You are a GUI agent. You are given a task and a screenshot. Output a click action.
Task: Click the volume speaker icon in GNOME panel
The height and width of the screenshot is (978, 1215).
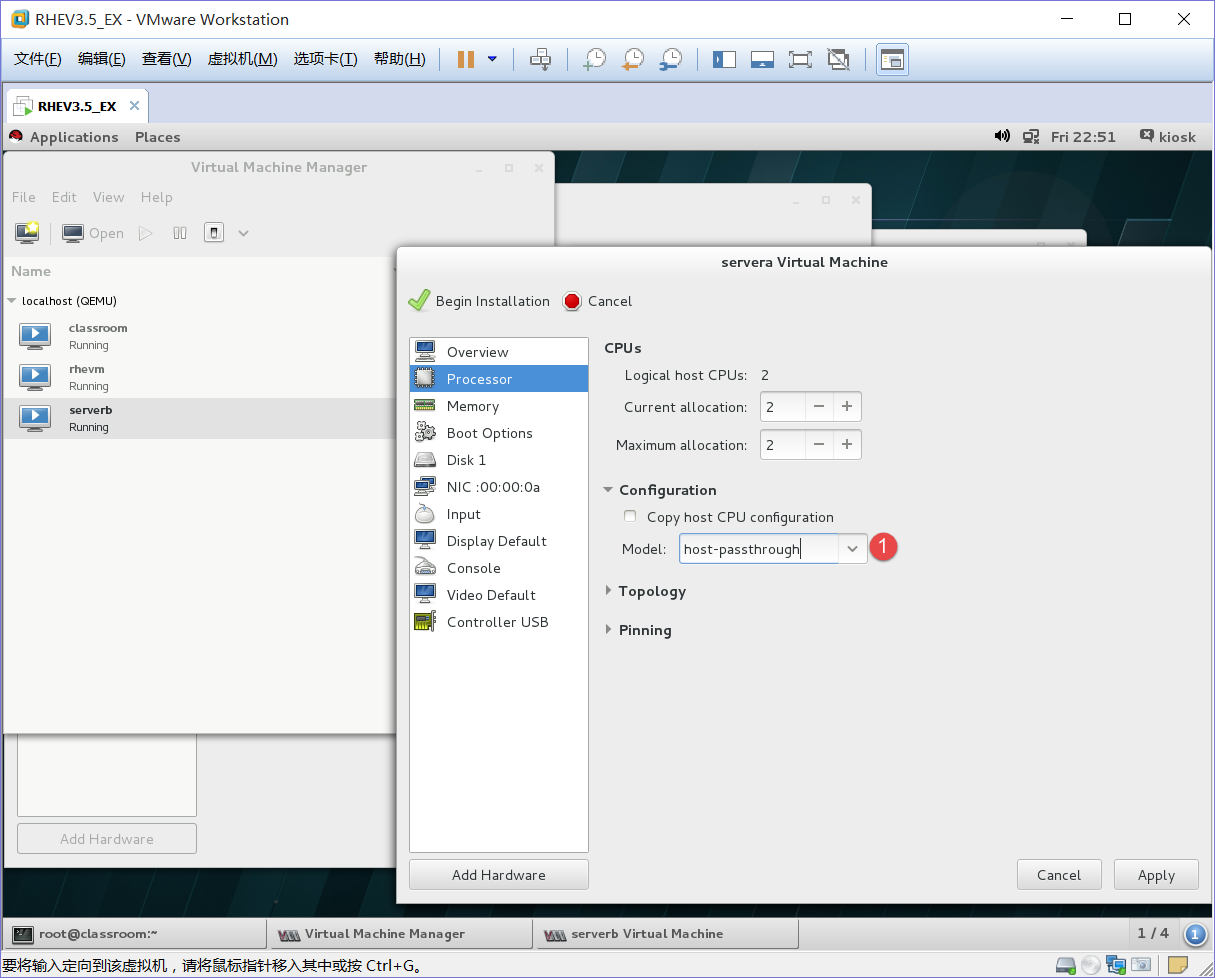point(1002,136)
